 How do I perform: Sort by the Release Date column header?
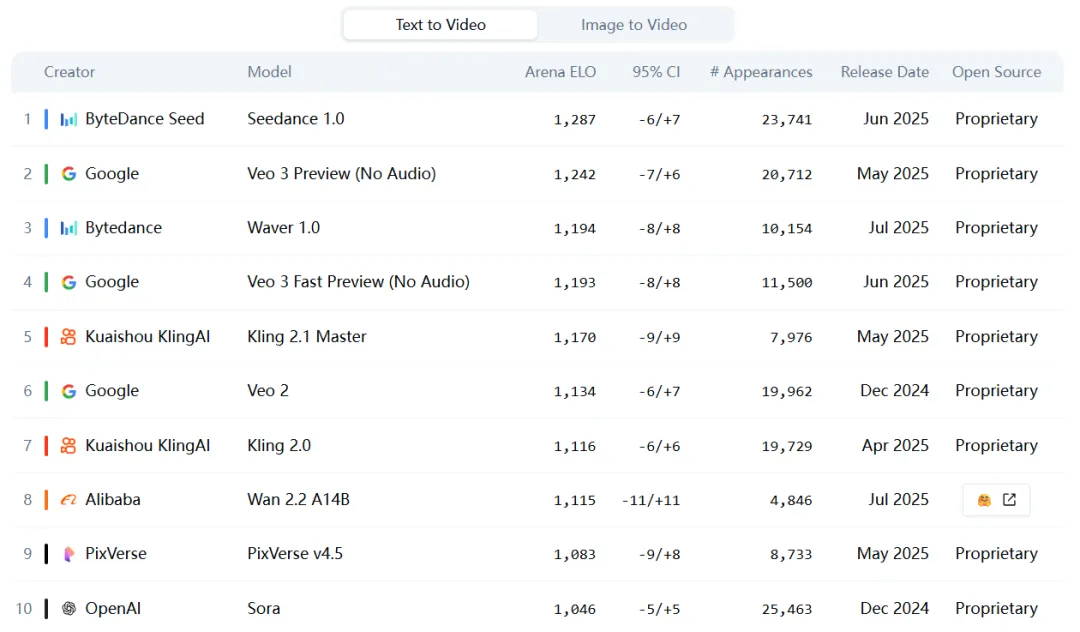pyautogui.click(x=884, y=72)
